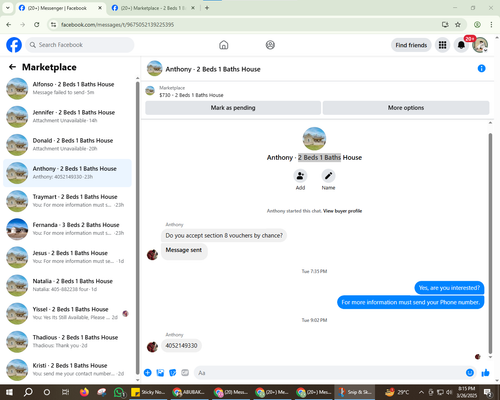Click the browser address bar URL
This screenshot has width=500, height=400.
[117, 25]
